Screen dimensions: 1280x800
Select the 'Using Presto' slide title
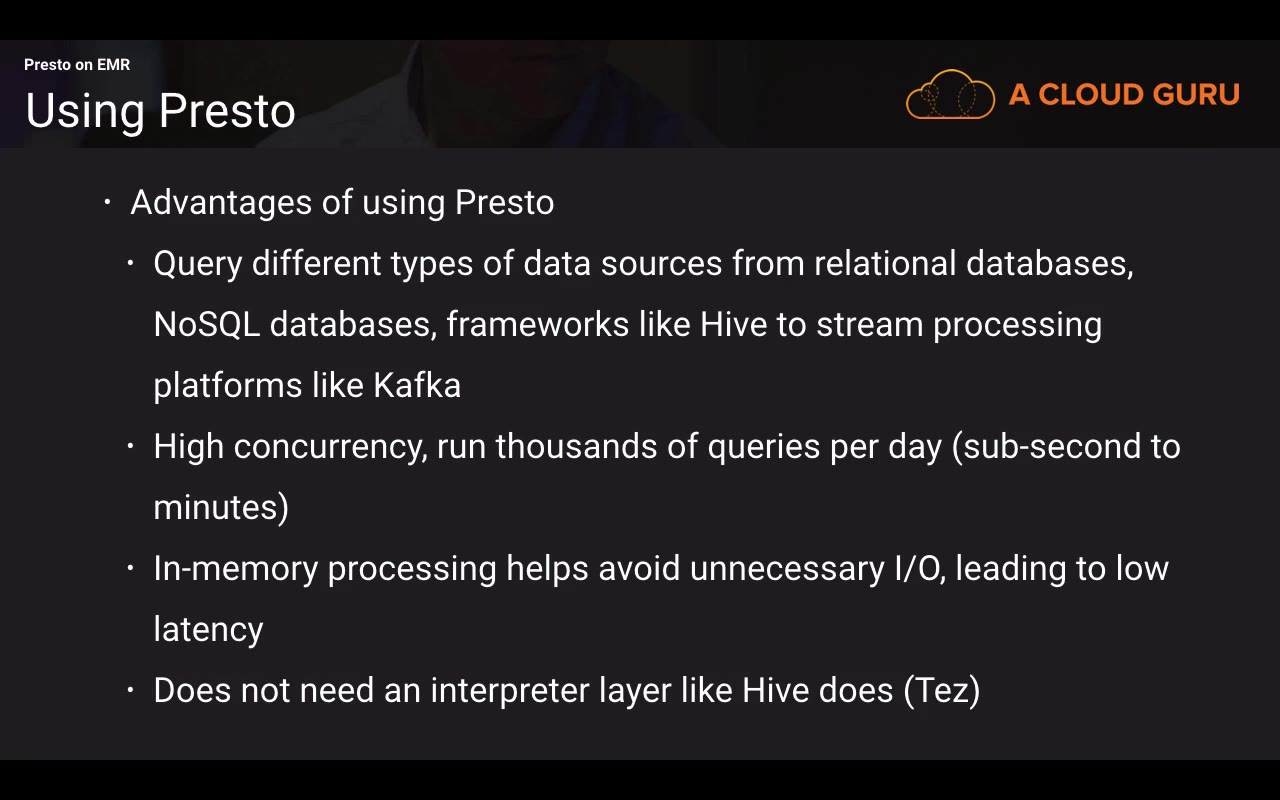tap(160, 111)
